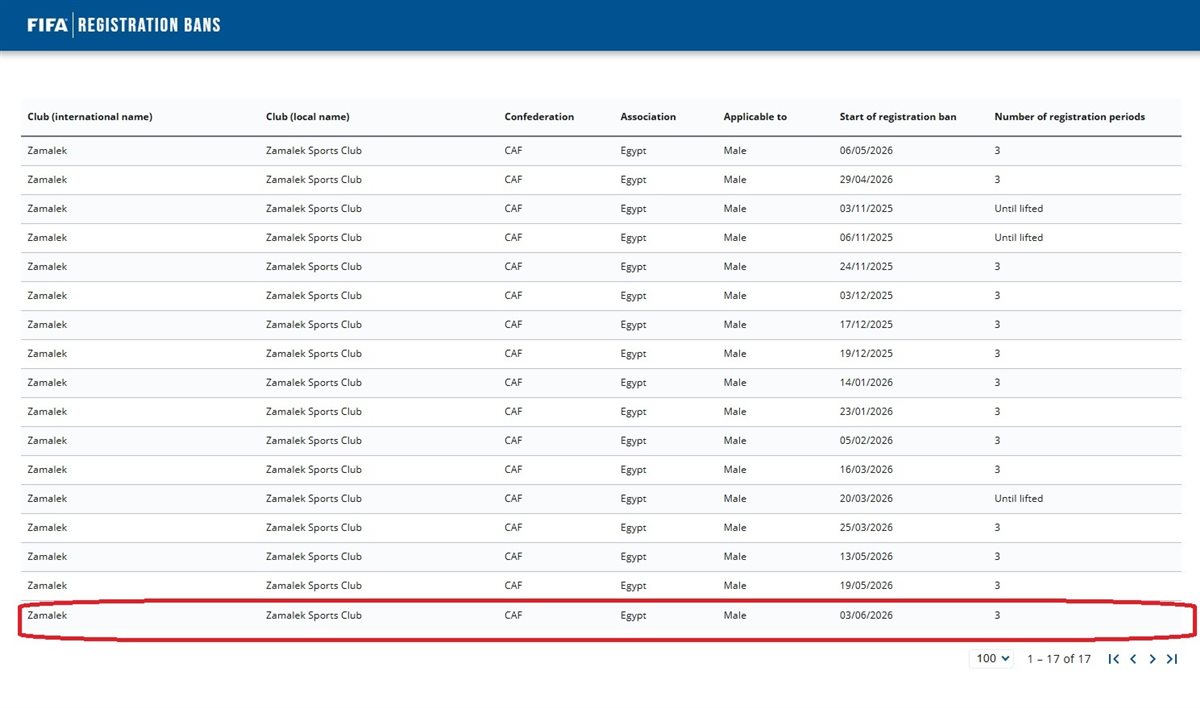The width and height of the screenshot is (1200, 708).
Task: Click the Registration Bans header title
Action: [x=148, y=25]
